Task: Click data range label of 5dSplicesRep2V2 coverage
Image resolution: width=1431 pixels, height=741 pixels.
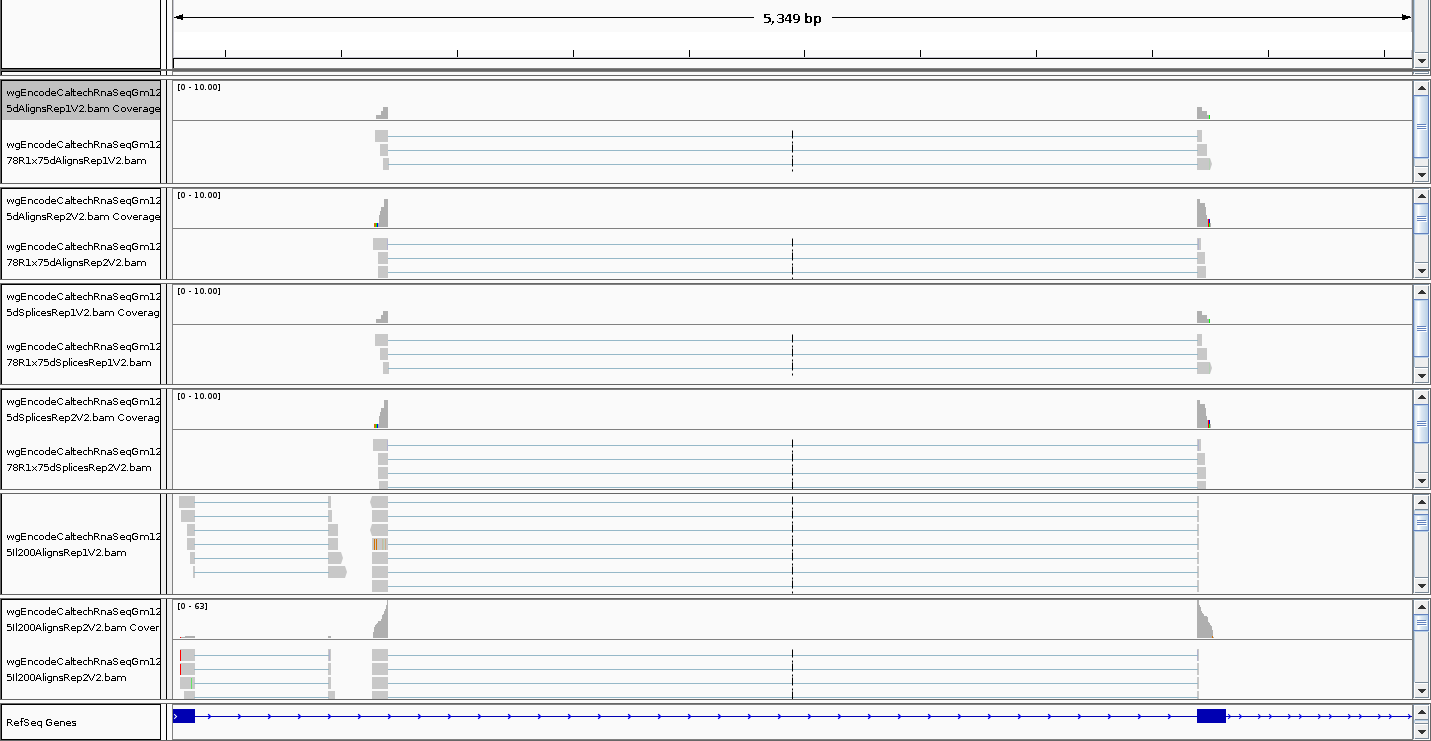Action: click(x=198, y=396)
